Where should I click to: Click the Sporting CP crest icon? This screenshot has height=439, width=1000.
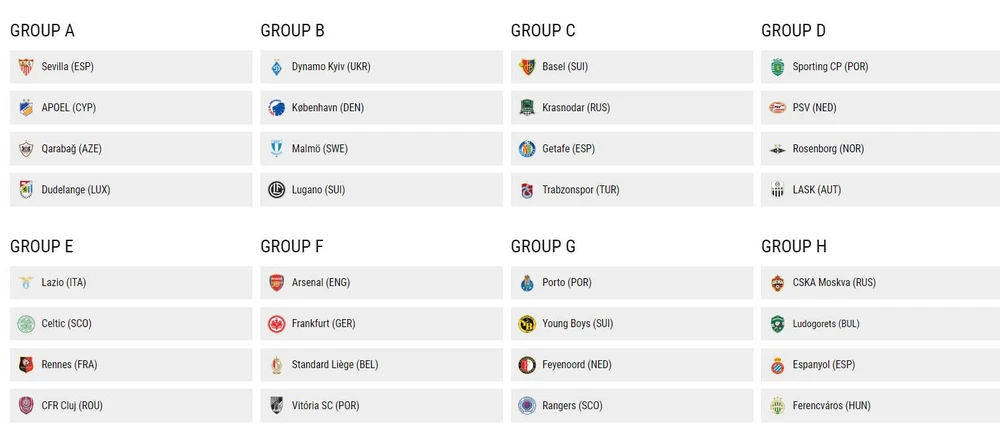point(777,67)
